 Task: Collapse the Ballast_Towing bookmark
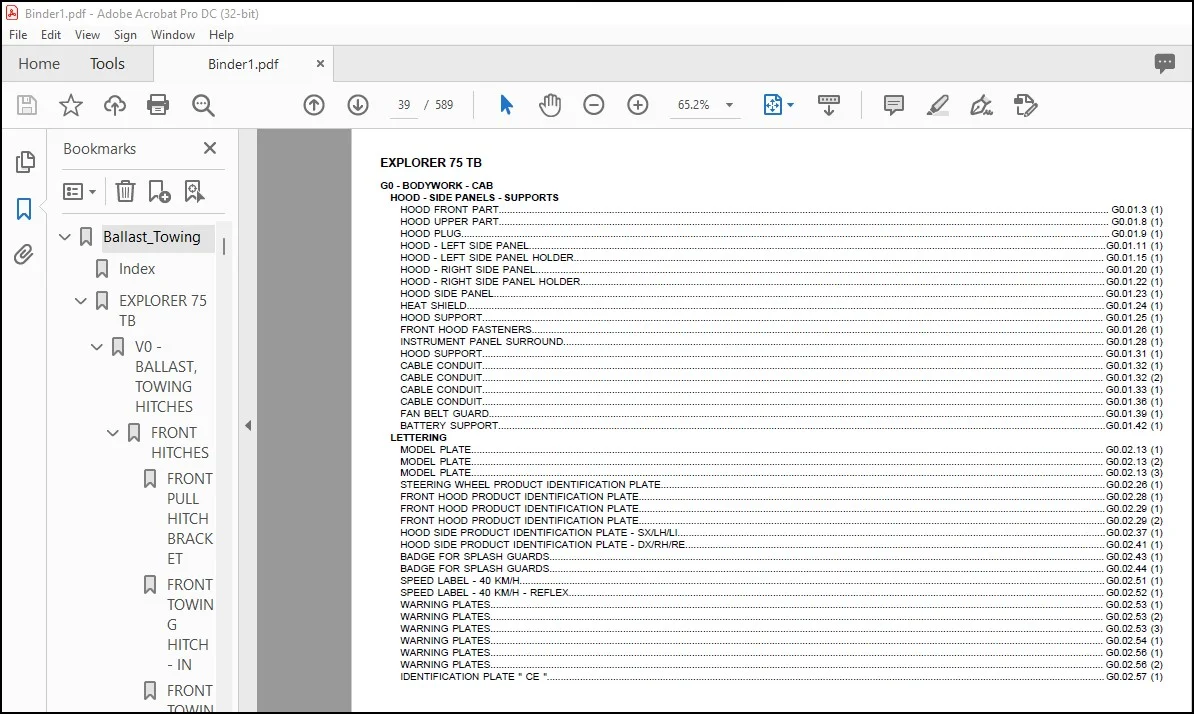point(65,237)
